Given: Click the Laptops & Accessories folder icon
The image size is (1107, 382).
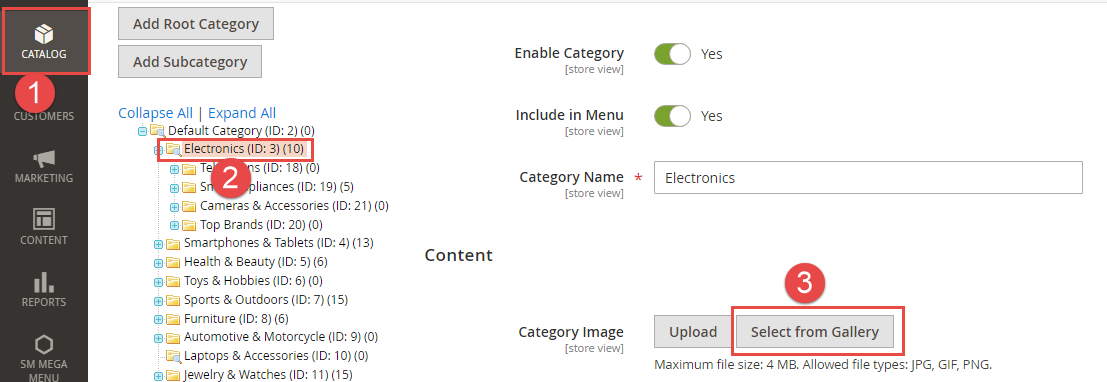Looking at the screenshot, I should click(173, 355).
